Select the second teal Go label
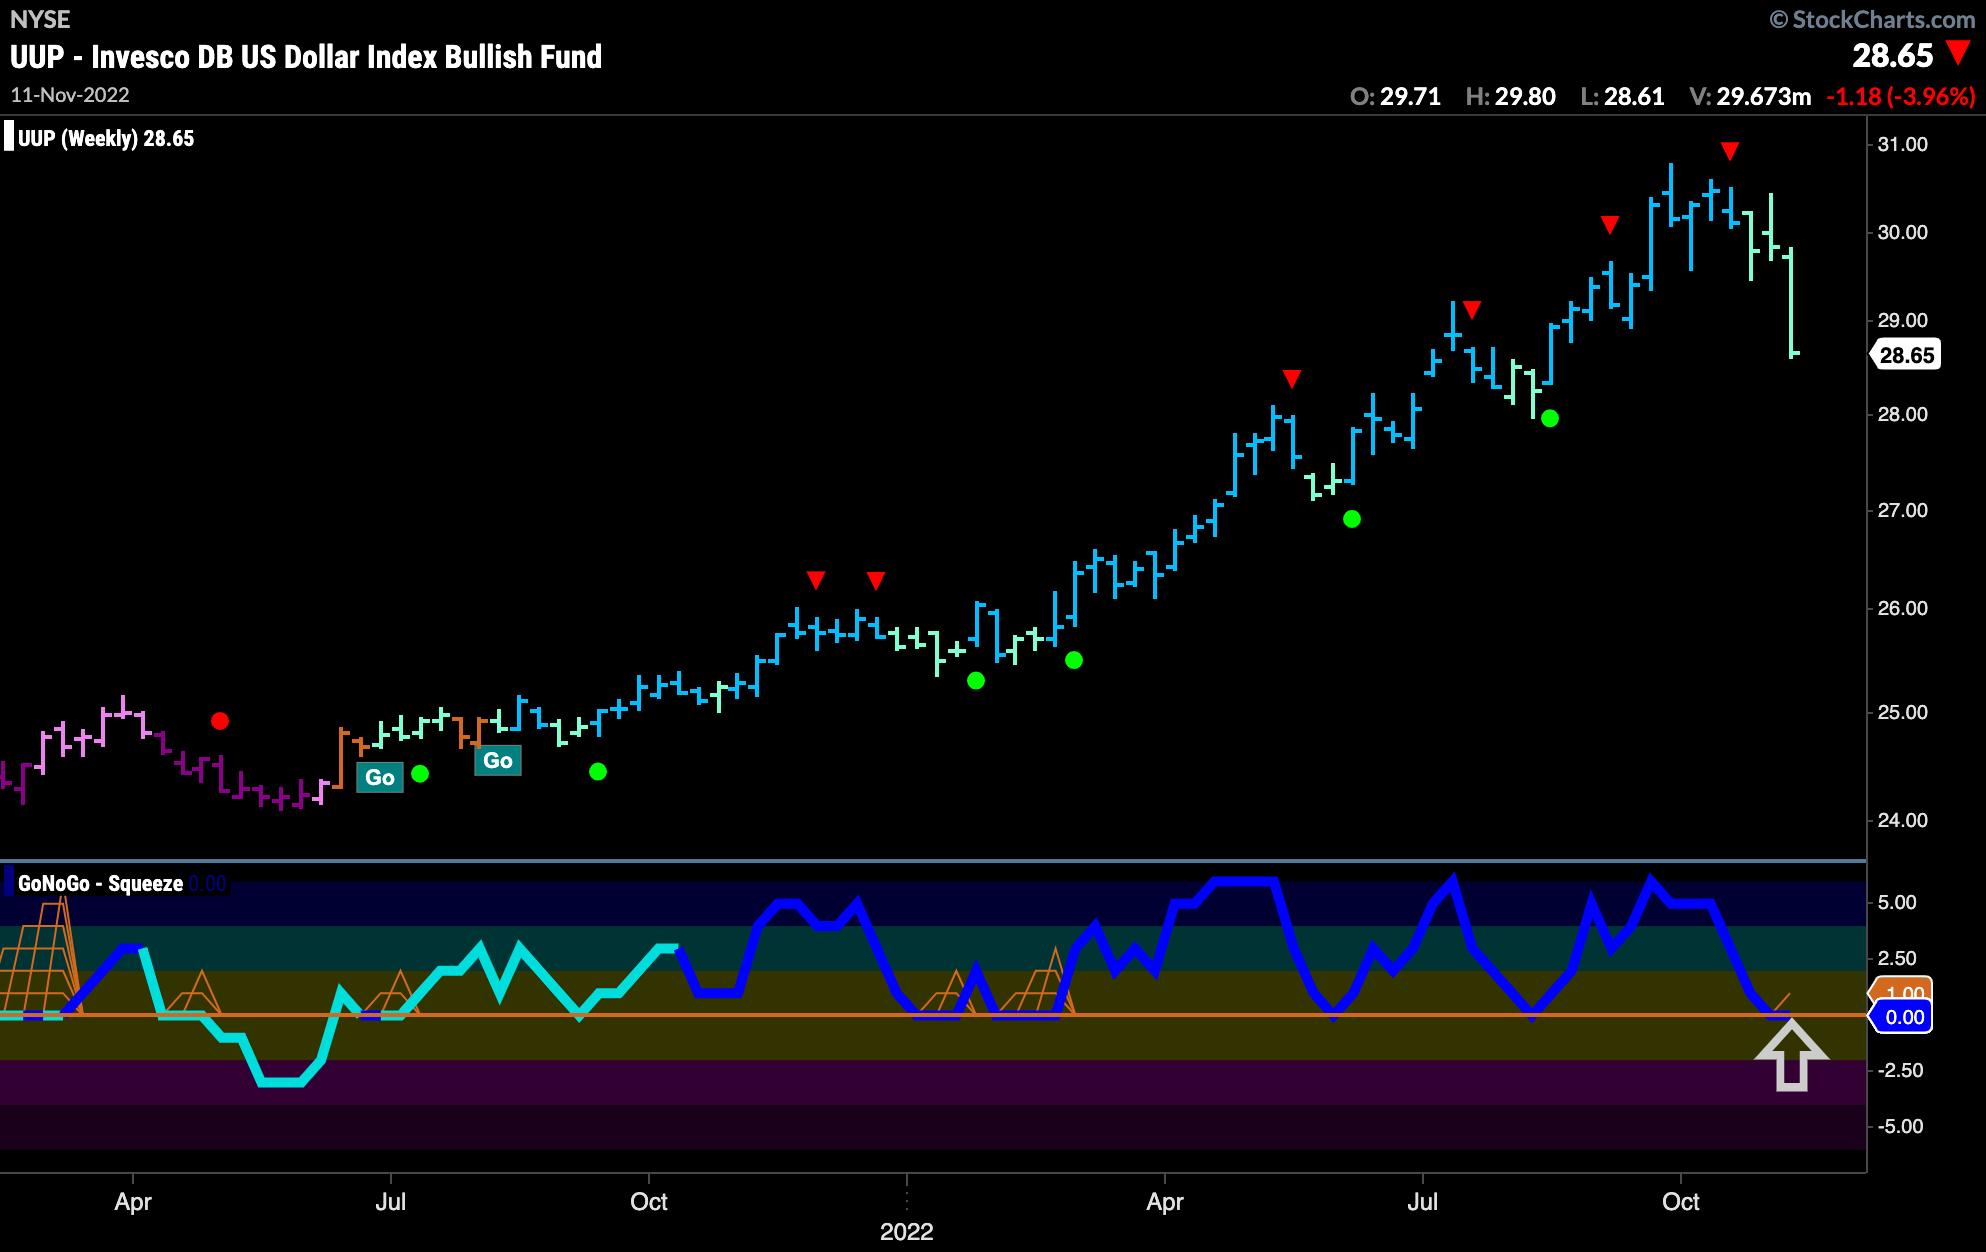The height and width of the screenshot is (1252, 1986). pos(498,760)
